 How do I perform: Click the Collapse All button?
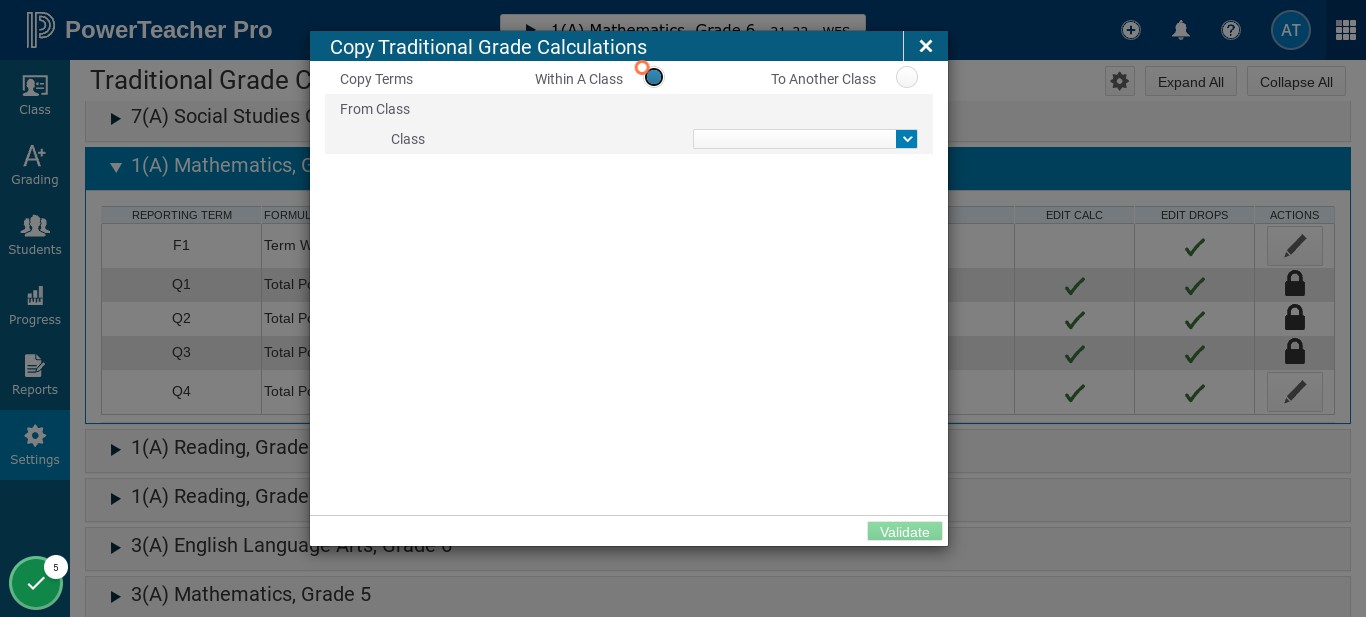click(x=1296, y=82)
